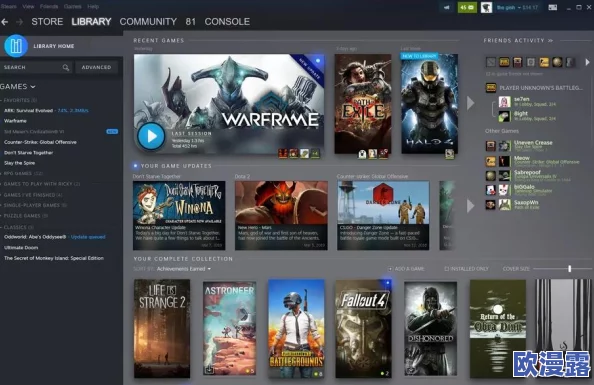Click the search magnifier icon
The image size is (594, 385).
pos(66,67)
